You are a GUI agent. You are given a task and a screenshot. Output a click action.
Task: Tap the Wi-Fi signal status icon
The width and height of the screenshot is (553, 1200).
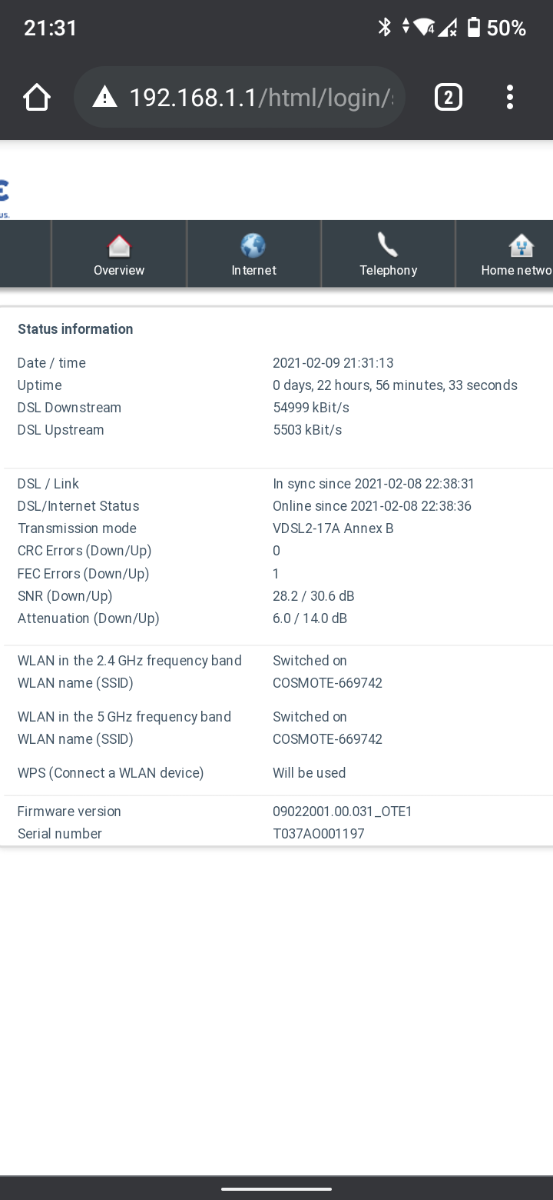click(x=425, y=28)
